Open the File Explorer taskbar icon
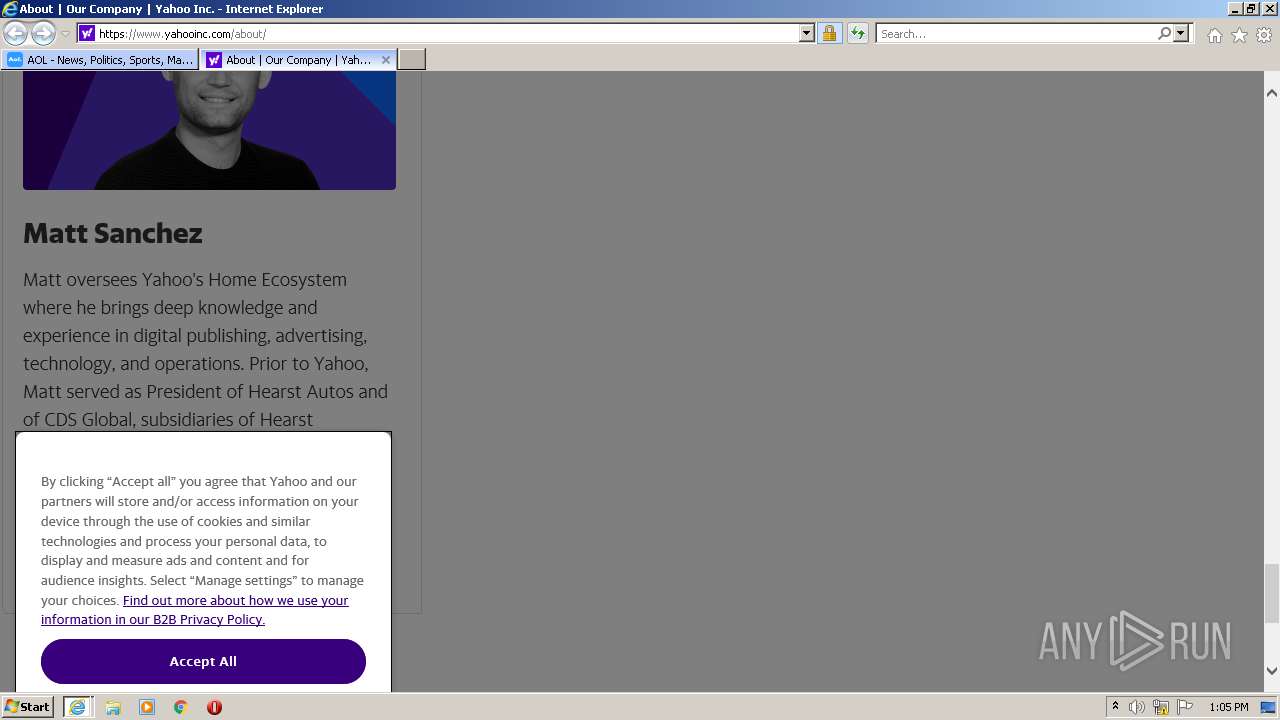Image resolution: width=1280 pixels, height=720 pixels. tap(113, 707)
